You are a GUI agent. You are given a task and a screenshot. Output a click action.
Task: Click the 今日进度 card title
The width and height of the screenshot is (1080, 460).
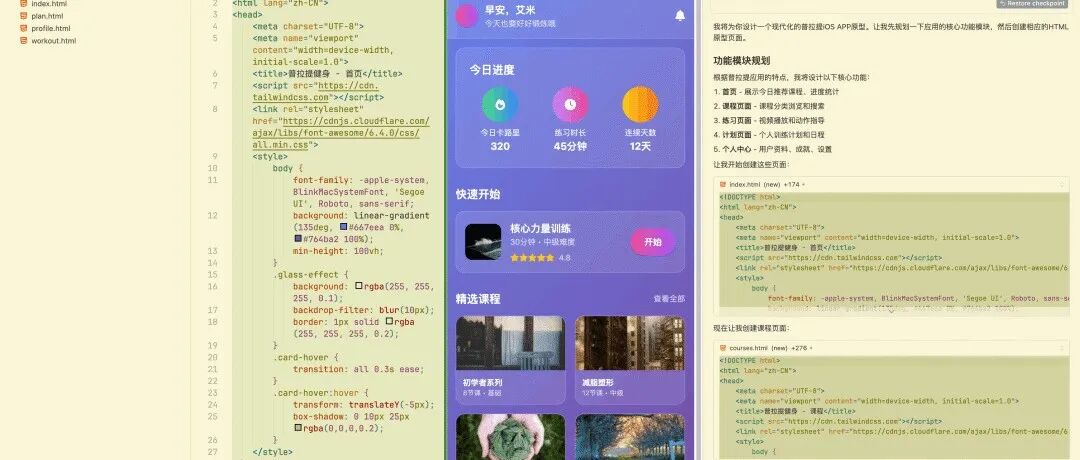coord(492,70)
